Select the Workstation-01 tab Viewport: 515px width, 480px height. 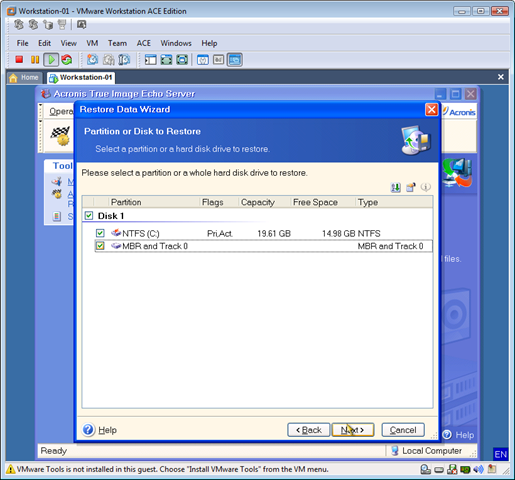click(x=81, y=77)
